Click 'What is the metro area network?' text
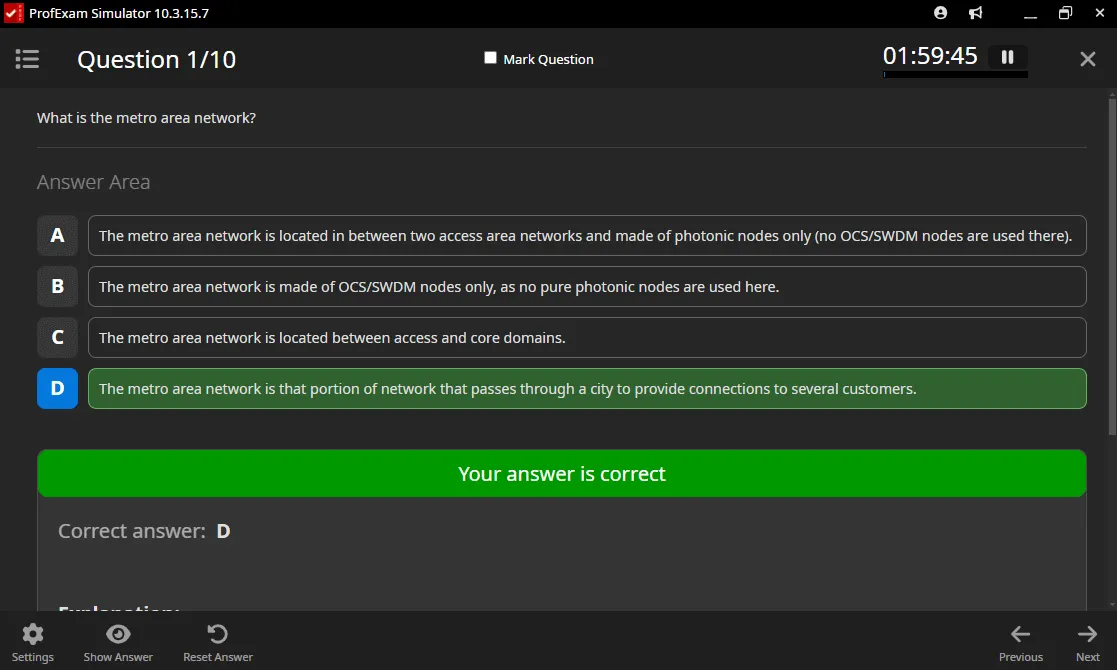 click(146, 118)
